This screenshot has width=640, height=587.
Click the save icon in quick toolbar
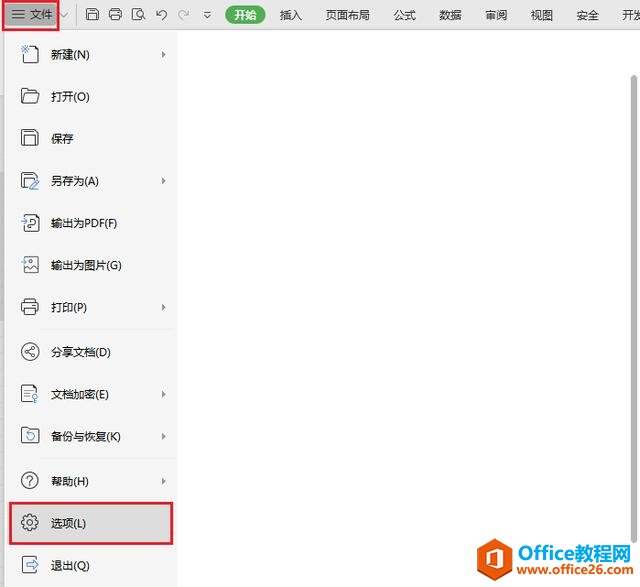[92, 15]
